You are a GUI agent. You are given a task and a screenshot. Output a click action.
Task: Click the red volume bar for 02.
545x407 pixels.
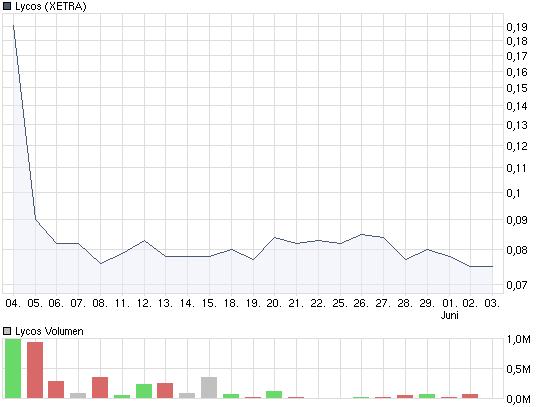click(470, 396)
